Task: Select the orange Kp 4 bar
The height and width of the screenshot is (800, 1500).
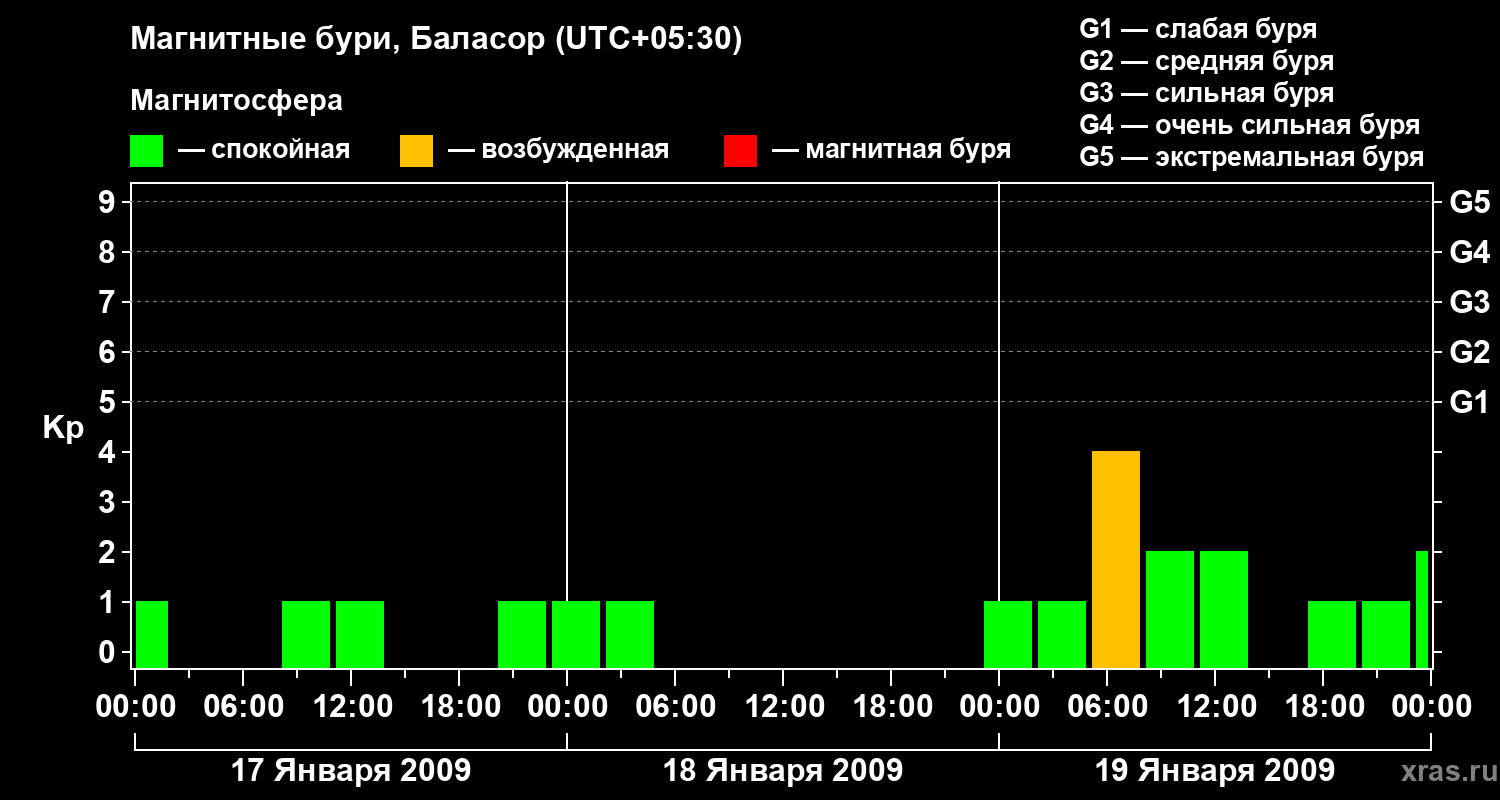Action: [1116, 560]
